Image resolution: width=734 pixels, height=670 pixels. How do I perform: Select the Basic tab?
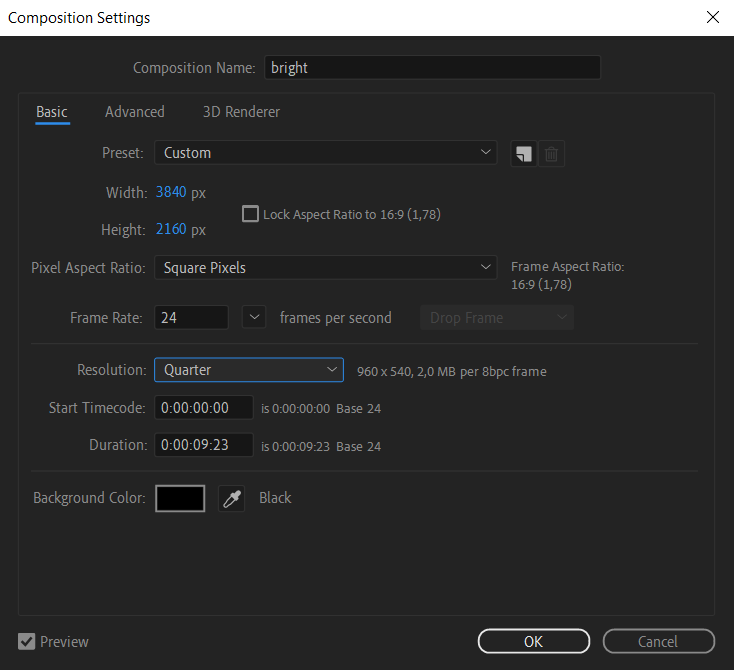coord(52,112)
